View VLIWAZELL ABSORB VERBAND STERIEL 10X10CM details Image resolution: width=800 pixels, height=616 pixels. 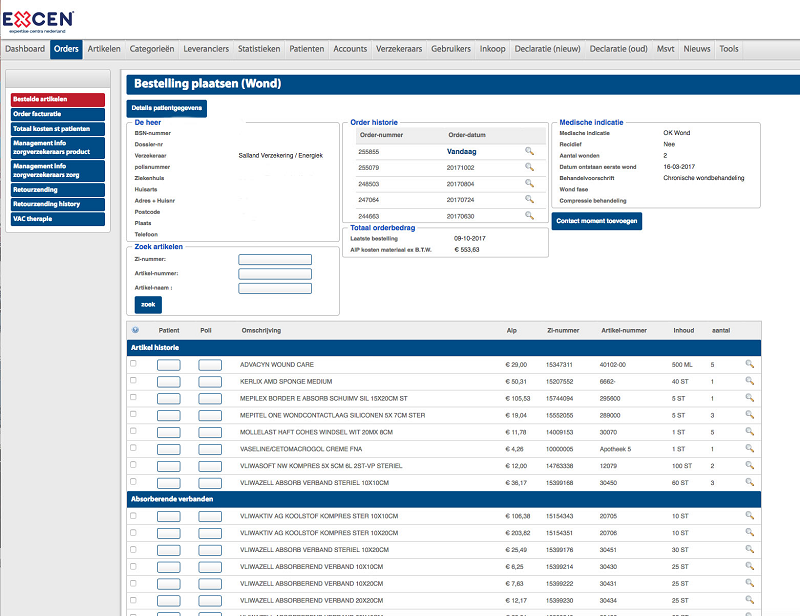click(749, 482)
